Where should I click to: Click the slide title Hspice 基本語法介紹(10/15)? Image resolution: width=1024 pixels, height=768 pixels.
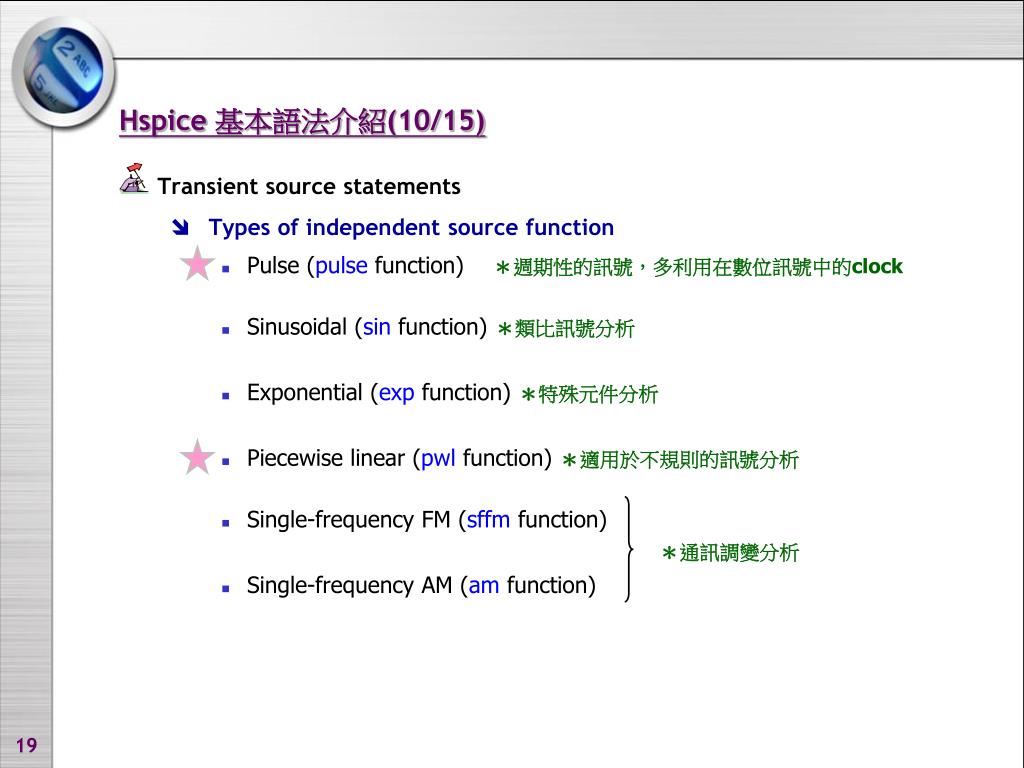[x=302, y=121]
